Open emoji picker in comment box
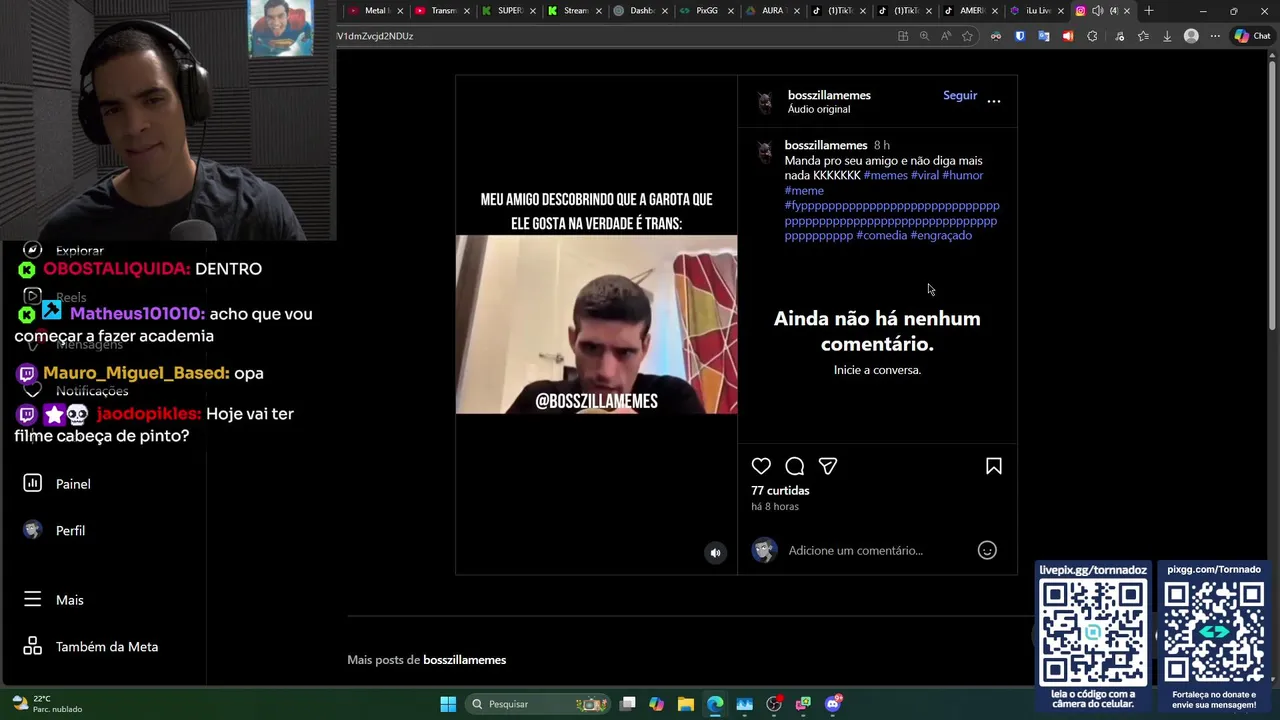 (x=987, y=550)
